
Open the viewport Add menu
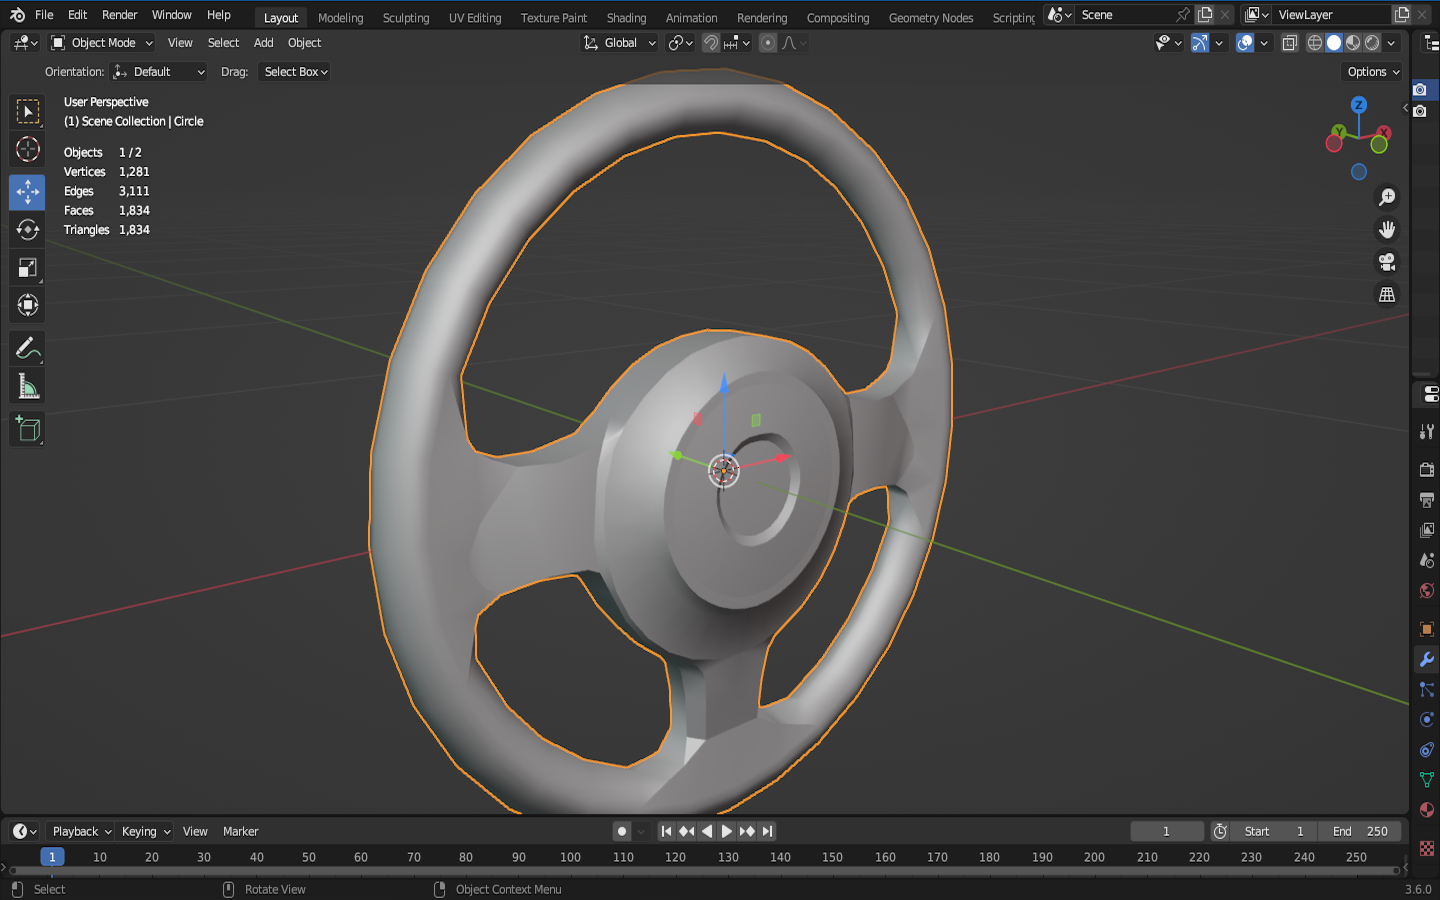(263, 43)
